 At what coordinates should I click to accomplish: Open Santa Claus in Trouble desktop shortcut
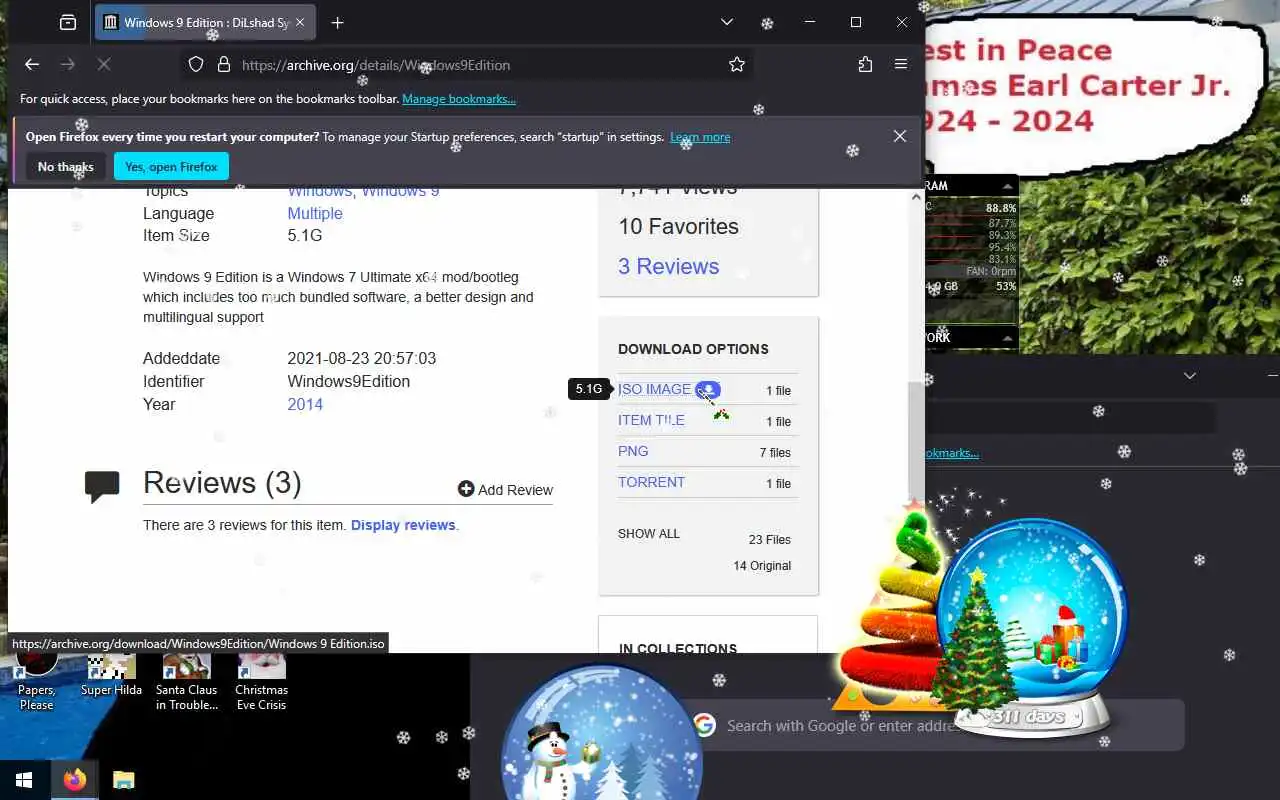(x=186, y=682)
